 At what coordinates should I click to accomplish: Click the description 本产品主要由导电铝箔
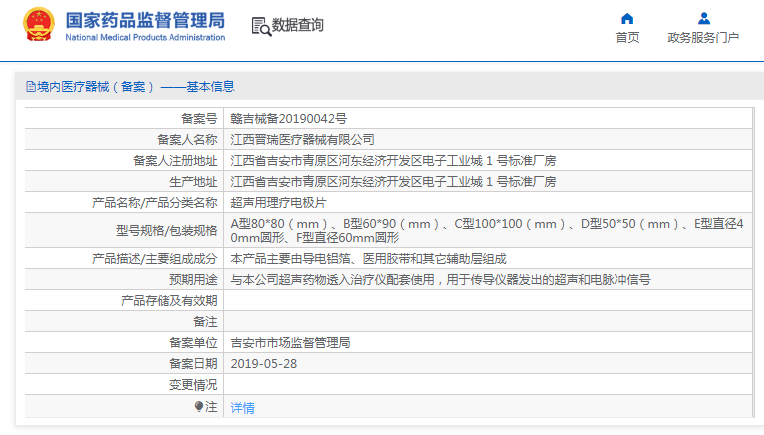click(x=368, y=259)
